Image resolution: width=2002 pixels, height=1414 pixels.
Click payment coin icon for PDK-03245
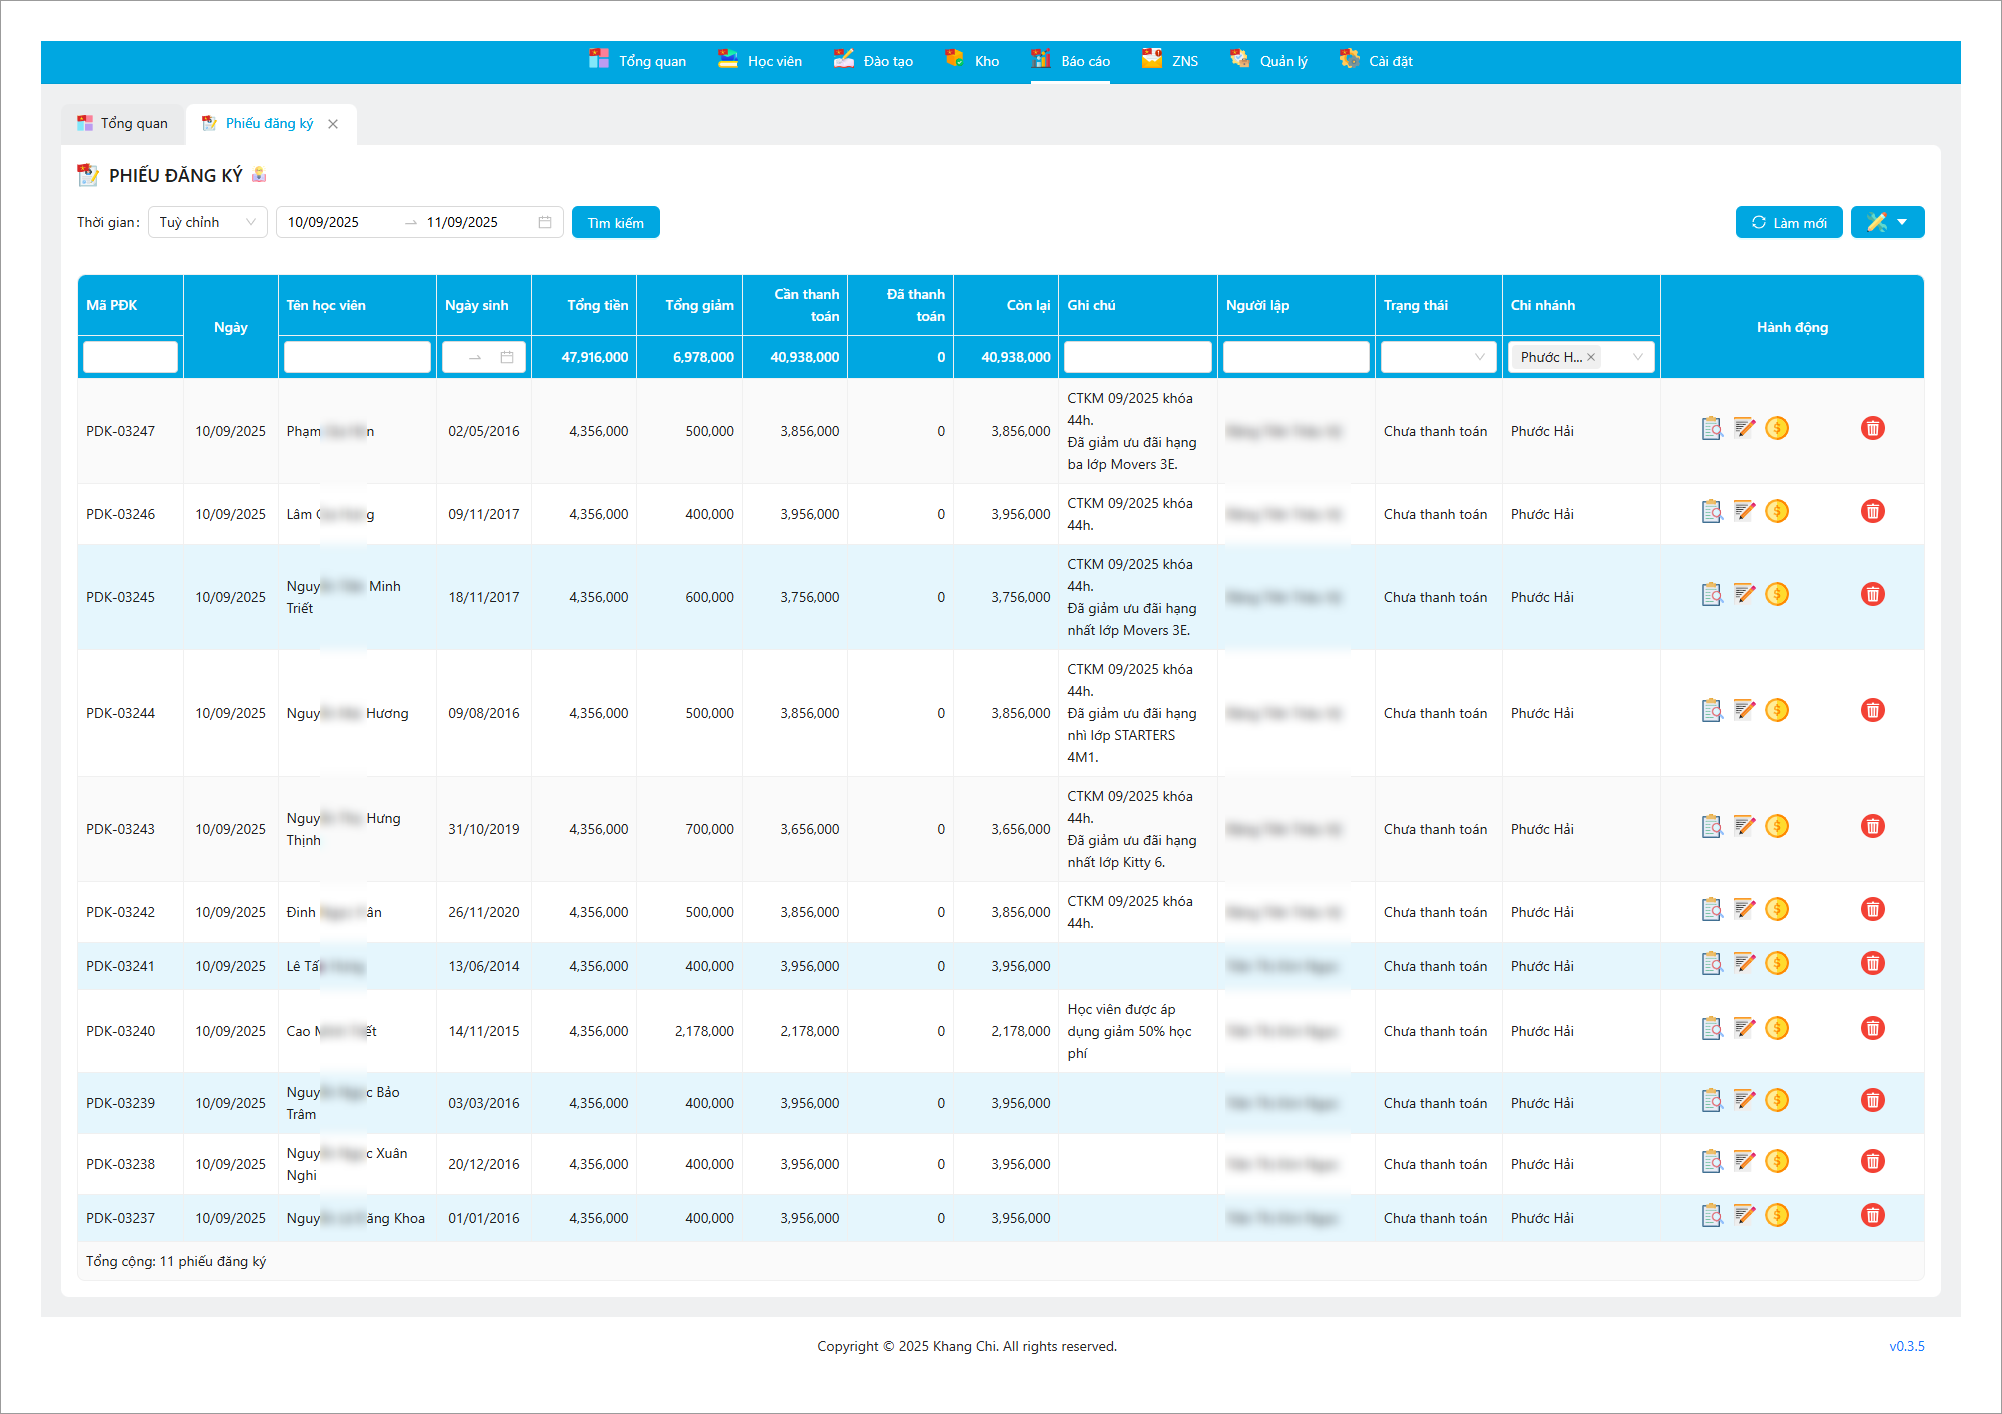pos(1777,595)
